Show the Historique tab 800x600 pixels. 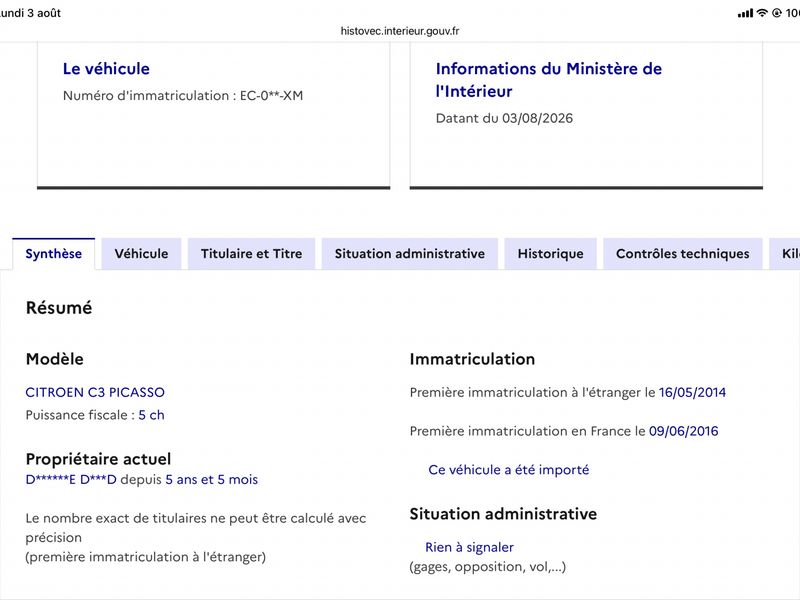(551, 254)
